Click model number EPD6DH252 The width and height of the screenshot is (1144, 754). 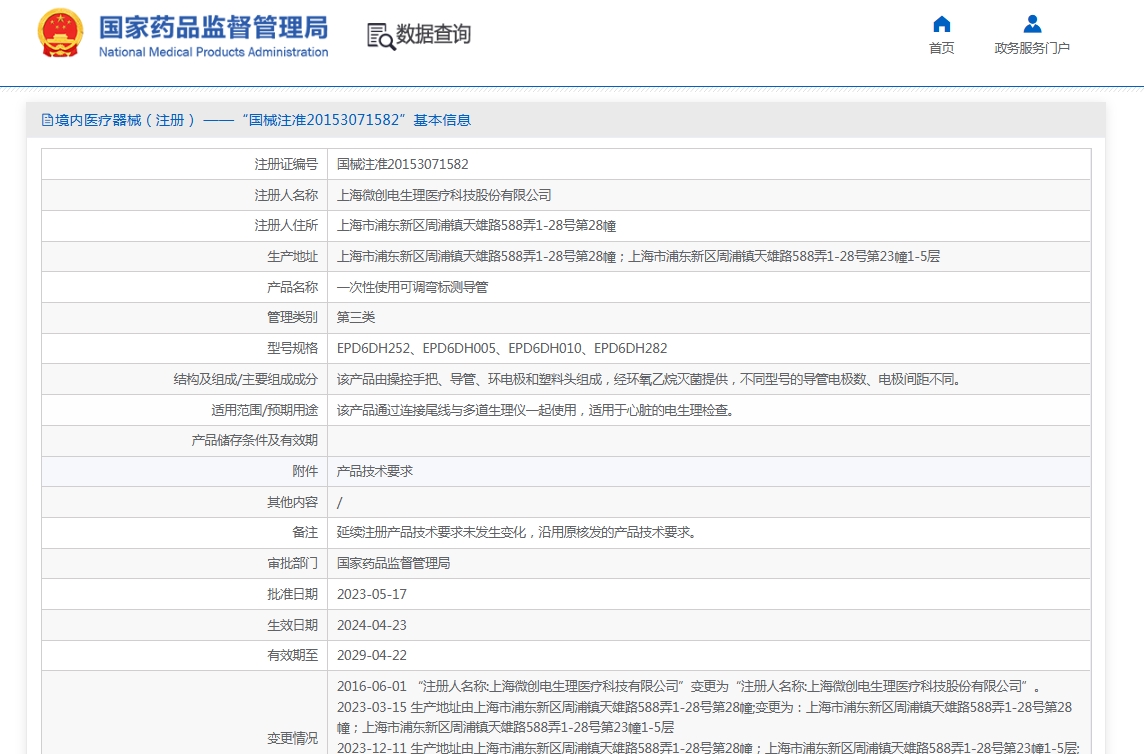pyautogui.click(x=374, y=348)
